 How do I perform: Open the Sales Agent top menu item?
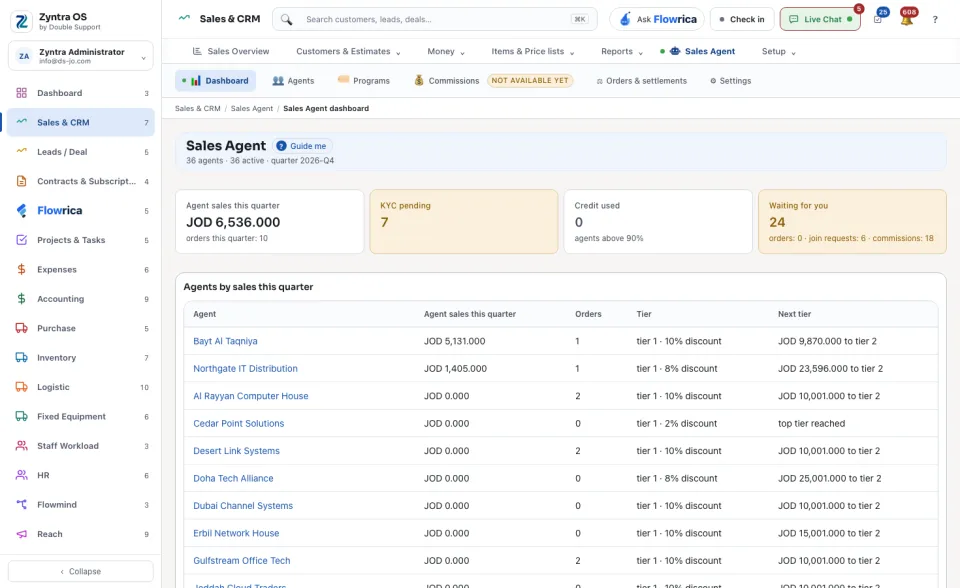click(x=697, y=51)
